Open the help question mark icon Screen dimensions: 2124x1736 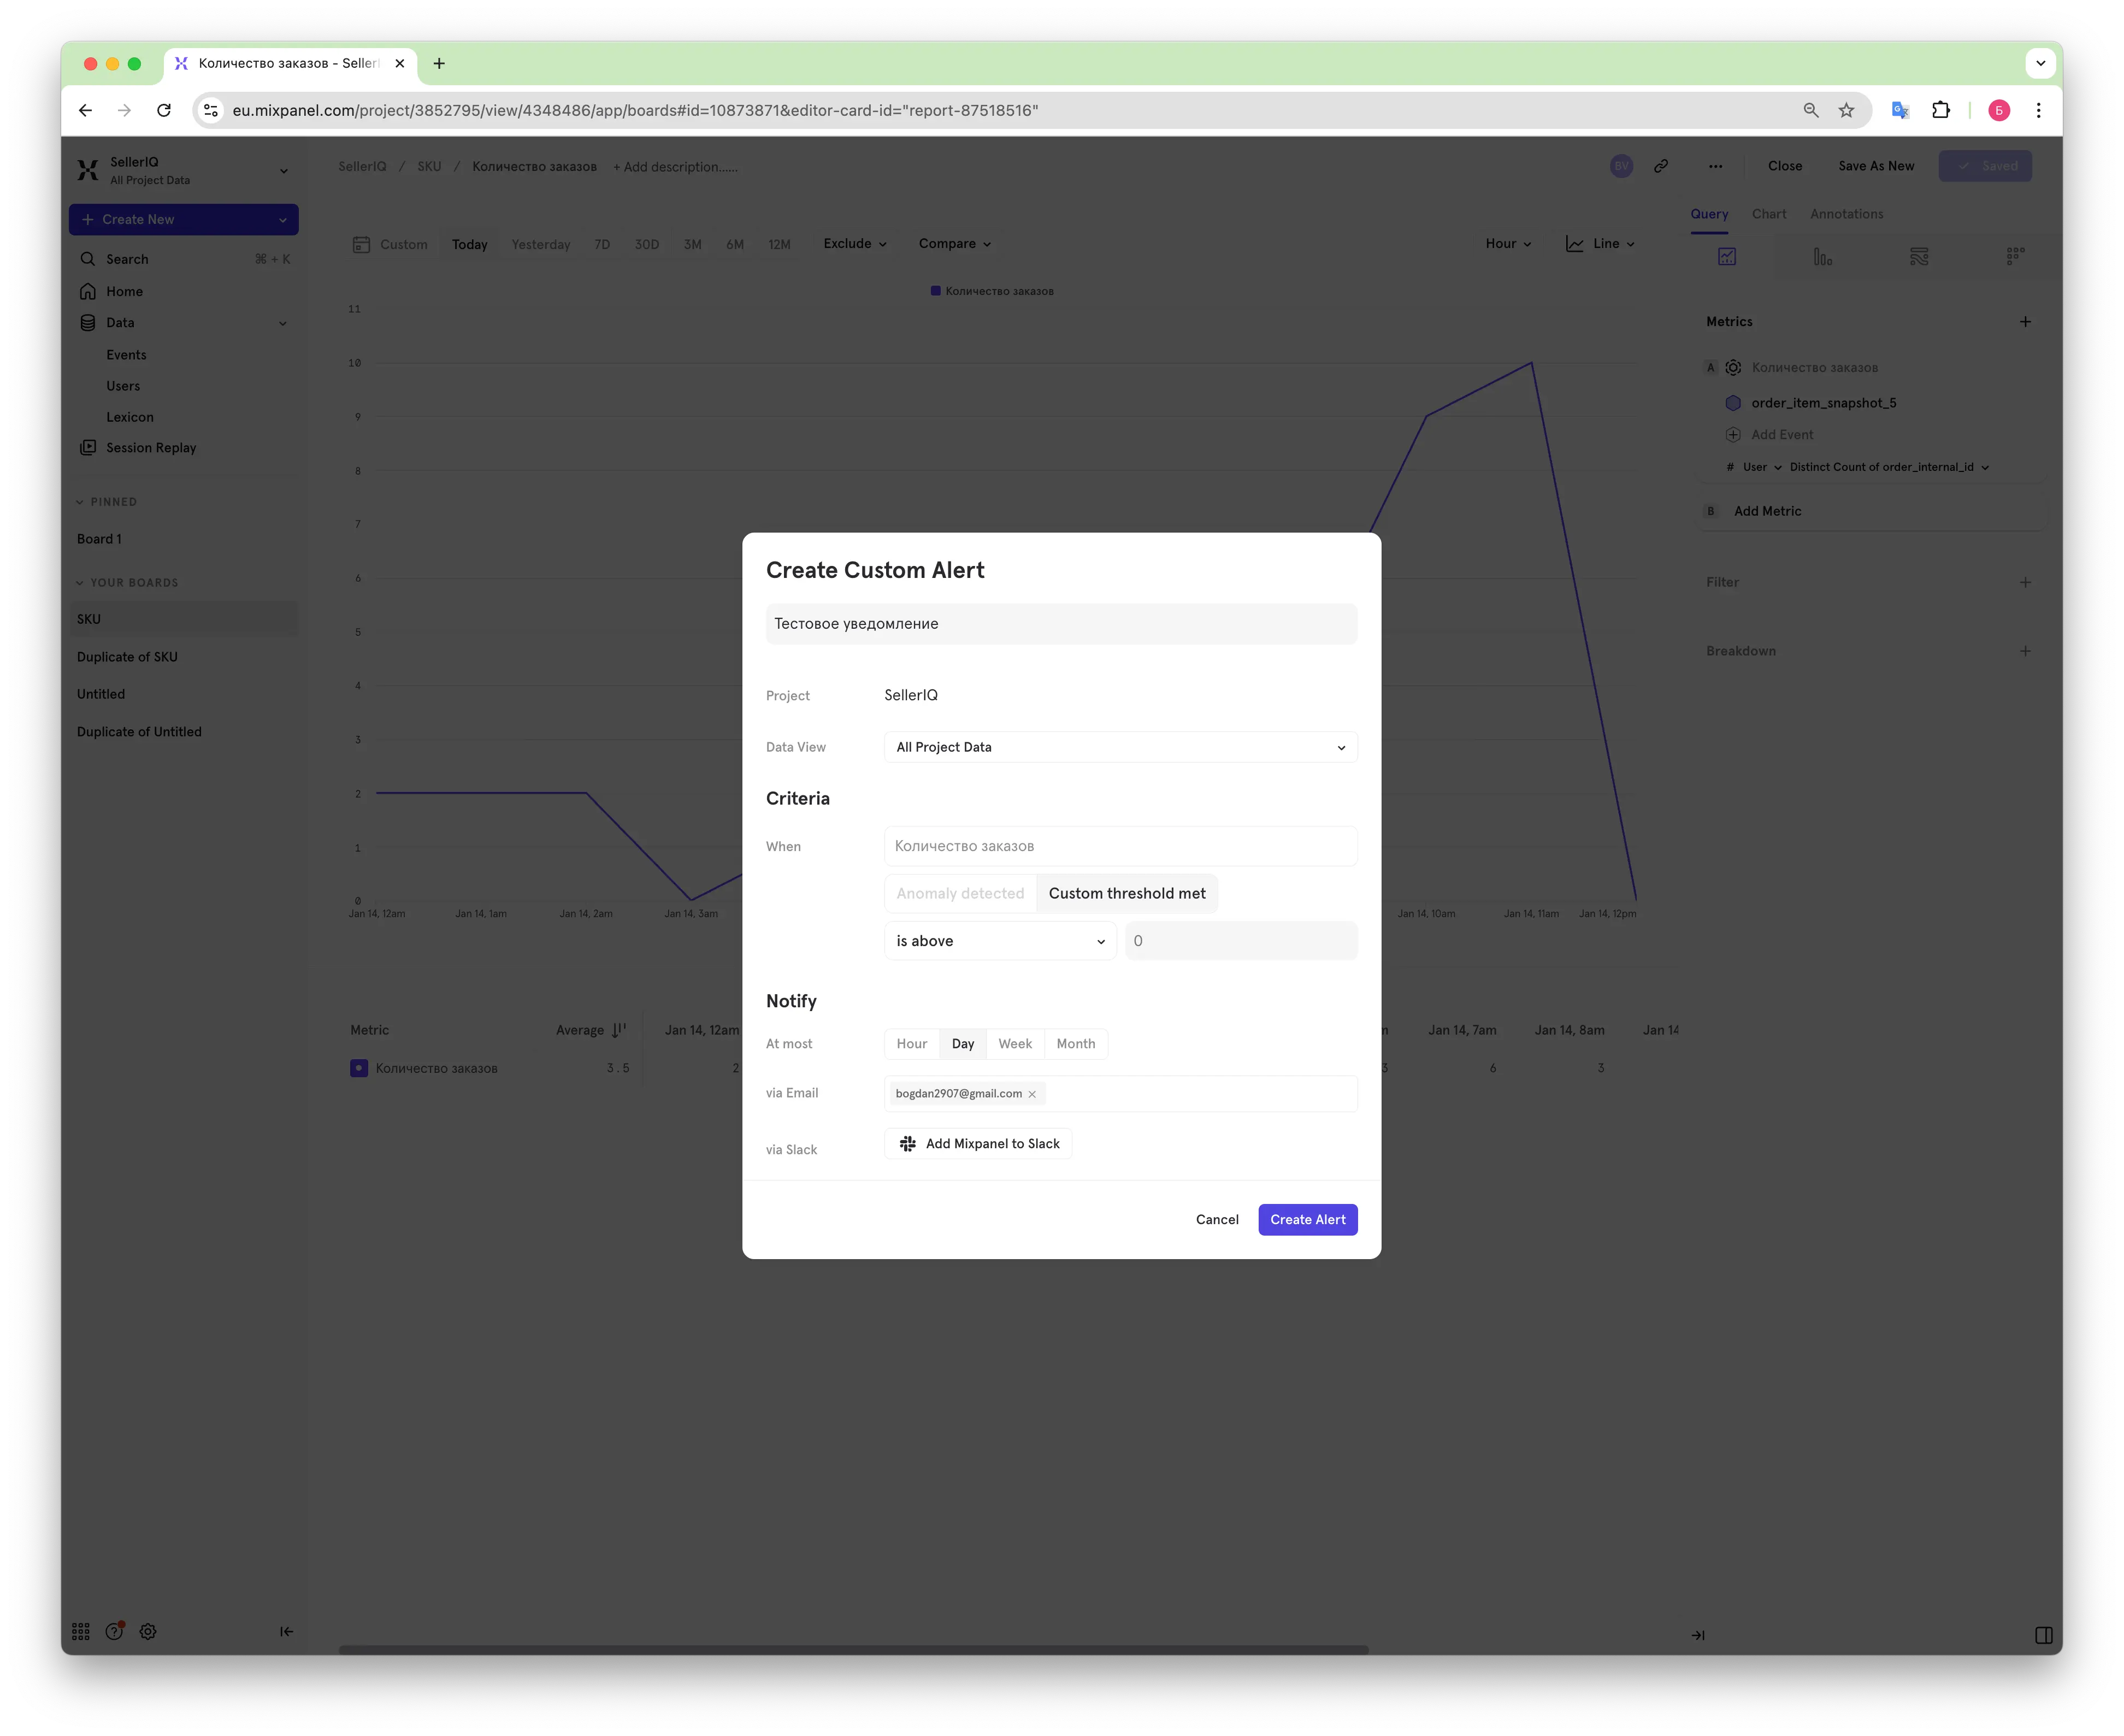(115, 1631)
